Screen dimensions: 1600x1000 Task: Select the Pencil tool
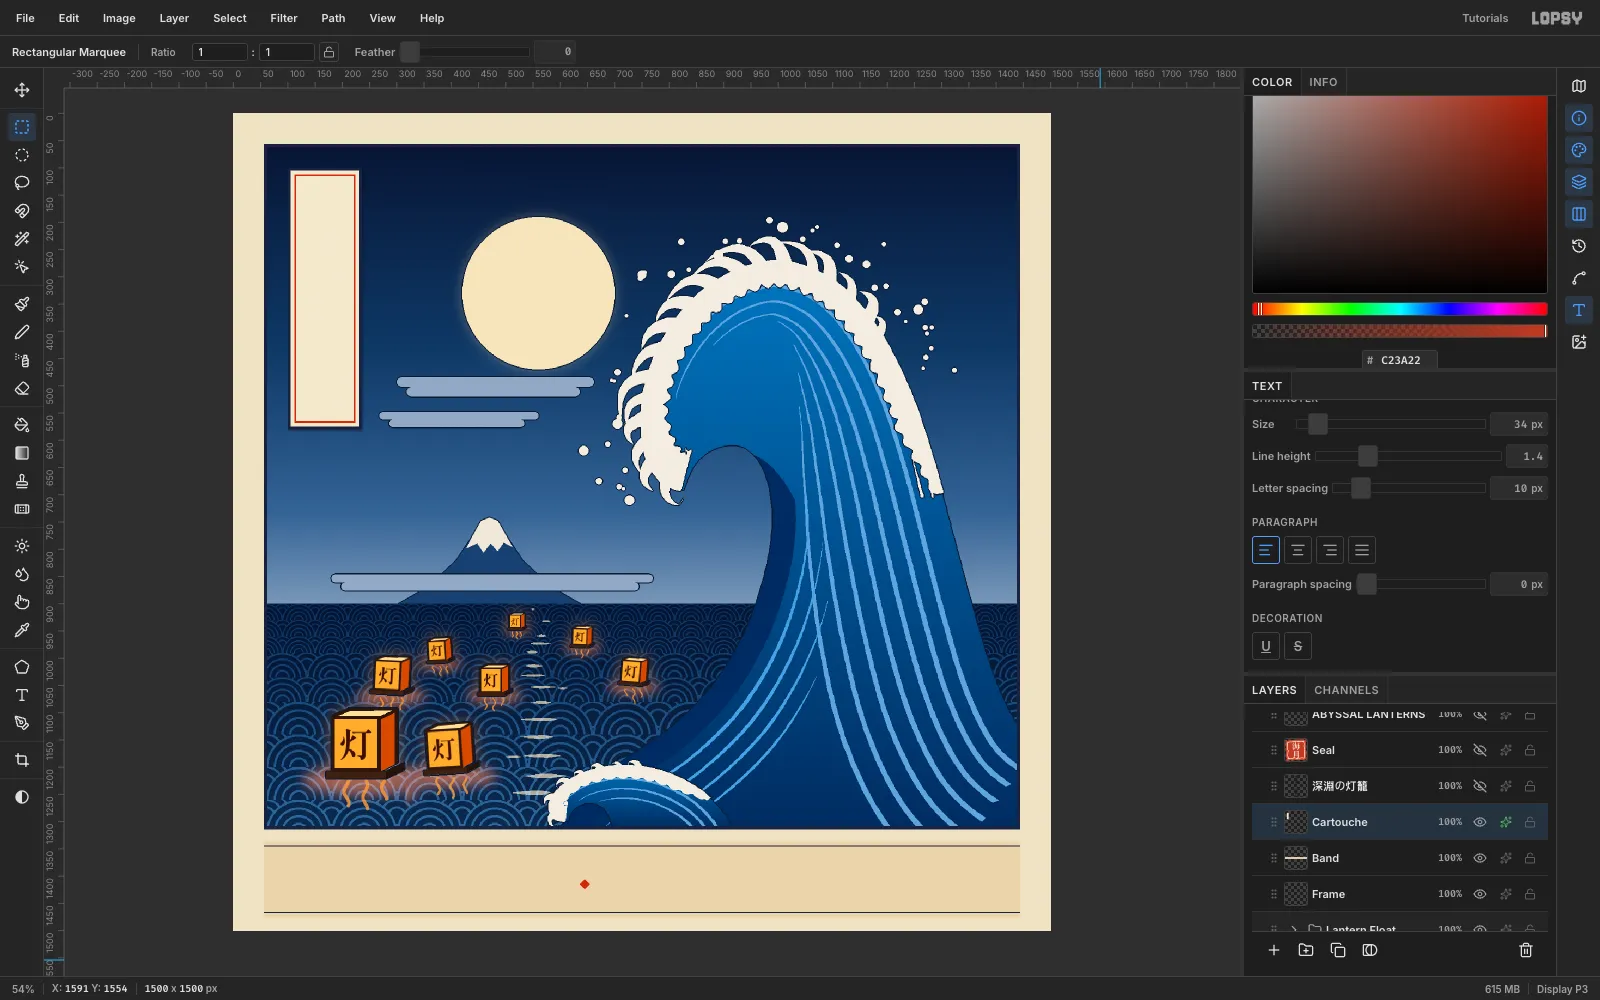tap(22, 332)
